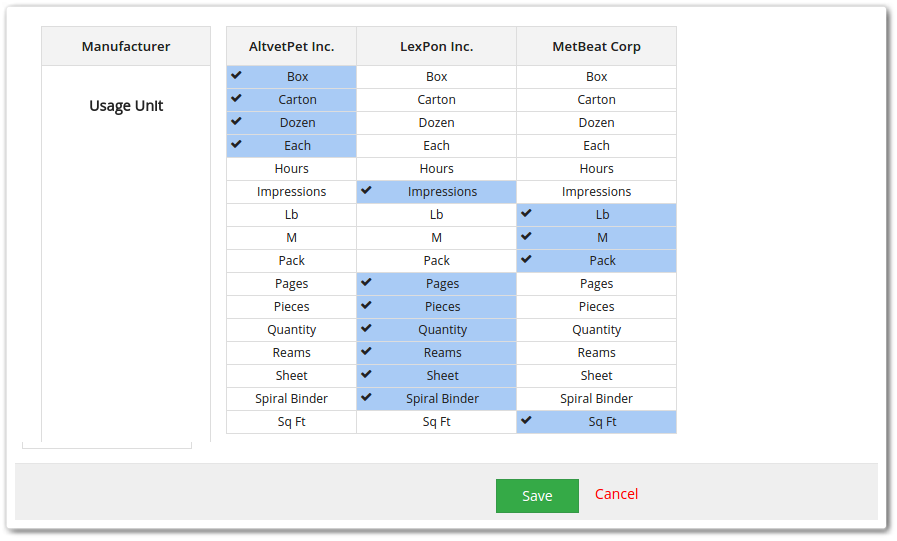The height and width of the screenshot is (541, 897).
Task: Deselect M under MetBeat Corp
Action: (x=596, y=238)
